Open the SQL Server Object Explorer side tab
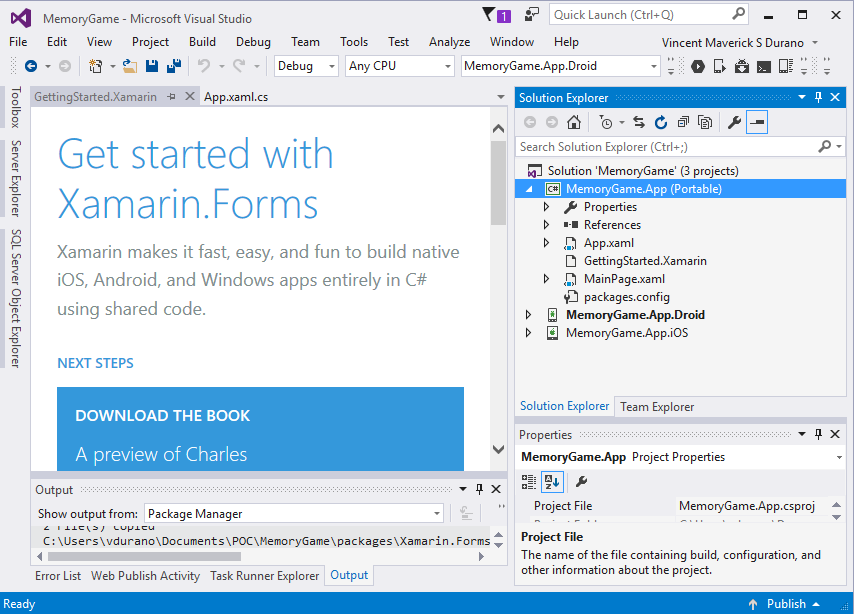 coord(16,299)
